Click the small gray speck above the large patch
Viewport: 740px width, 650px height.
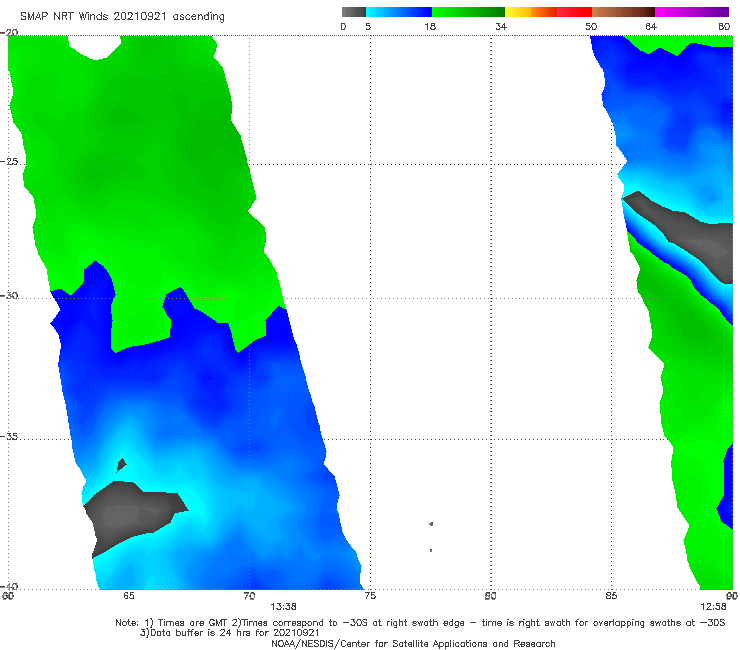pyautogui.click(x=121, y=465)
